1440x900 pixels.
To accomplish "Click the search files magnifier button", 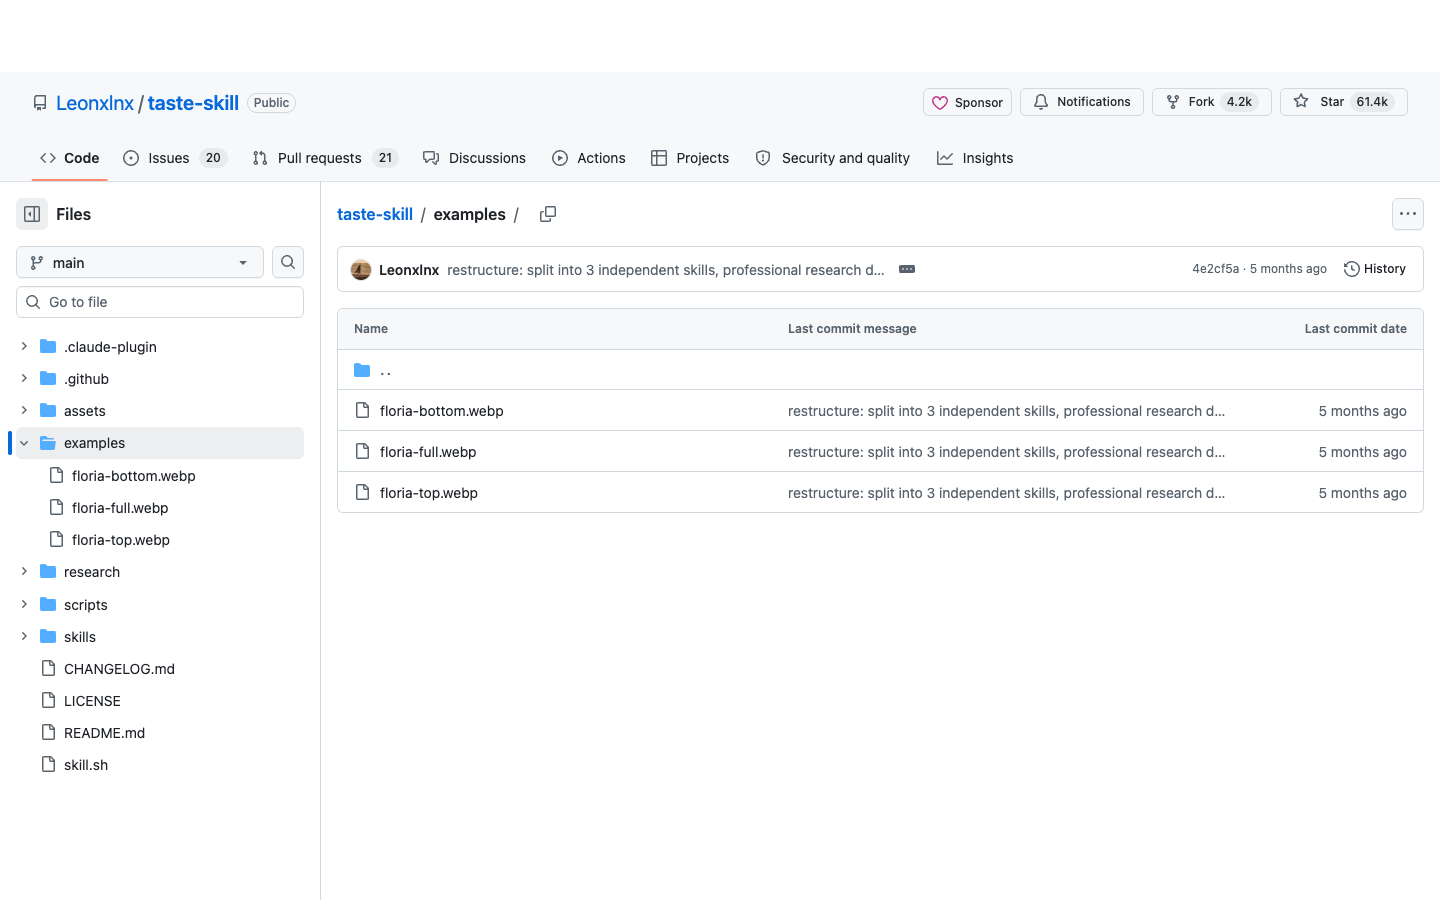I will 288,262.
